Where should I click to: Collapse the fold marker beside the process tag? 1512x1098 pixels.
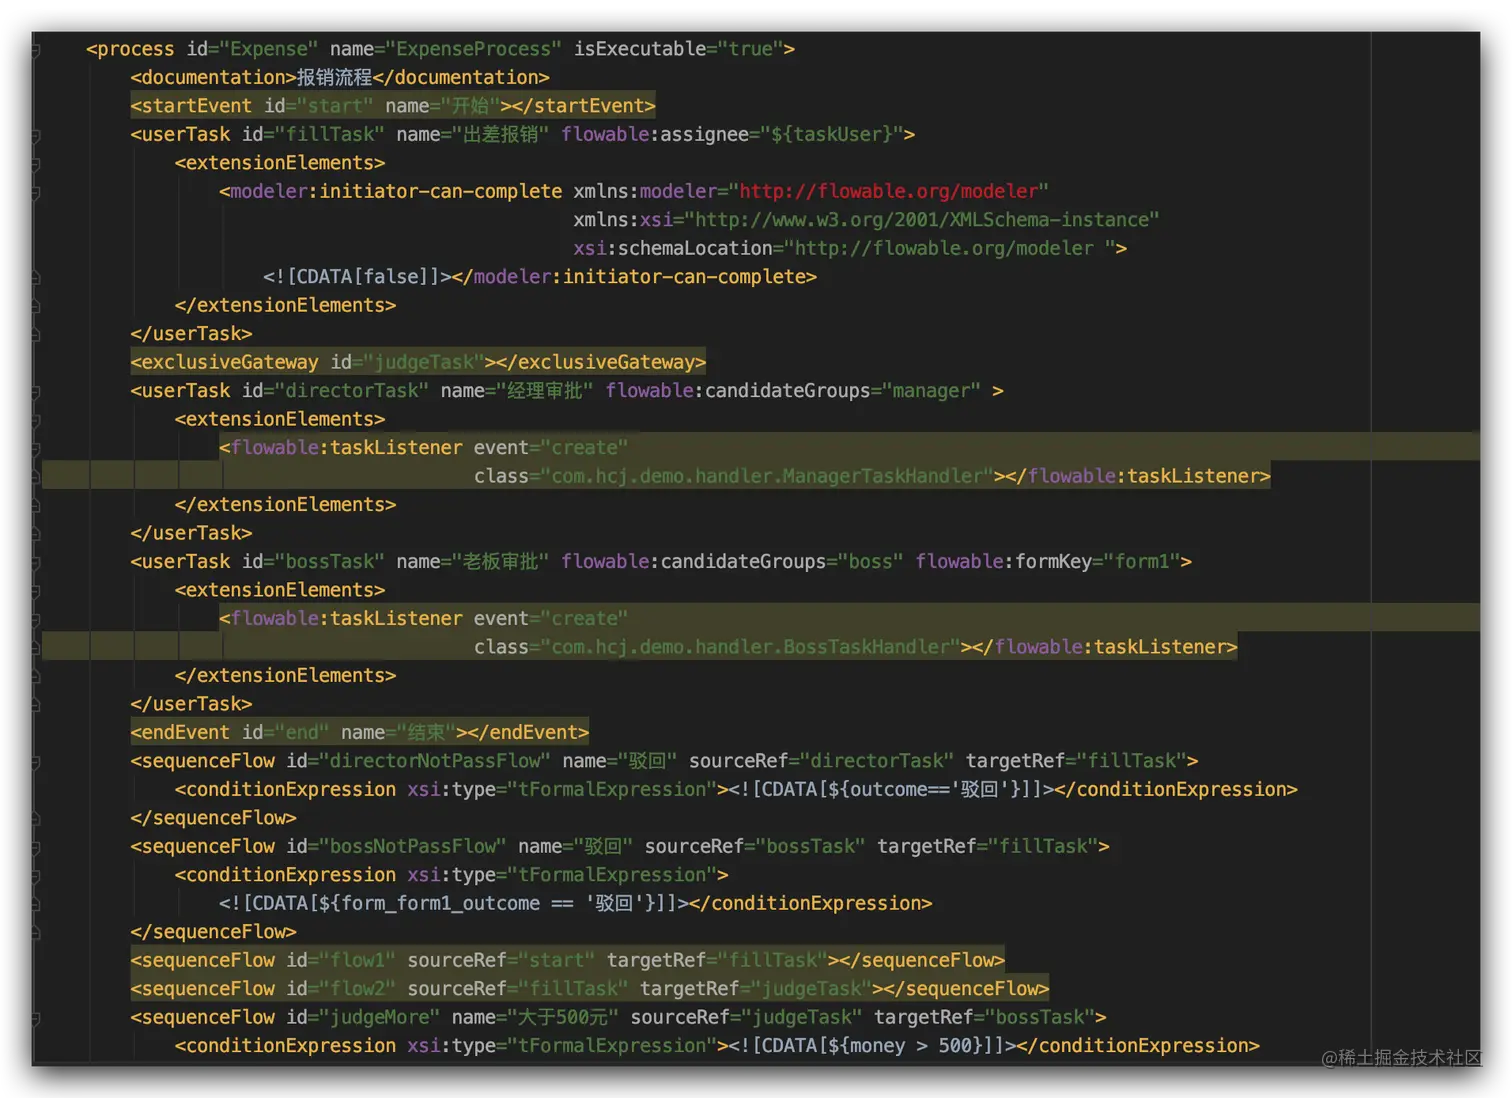[36, 49]
